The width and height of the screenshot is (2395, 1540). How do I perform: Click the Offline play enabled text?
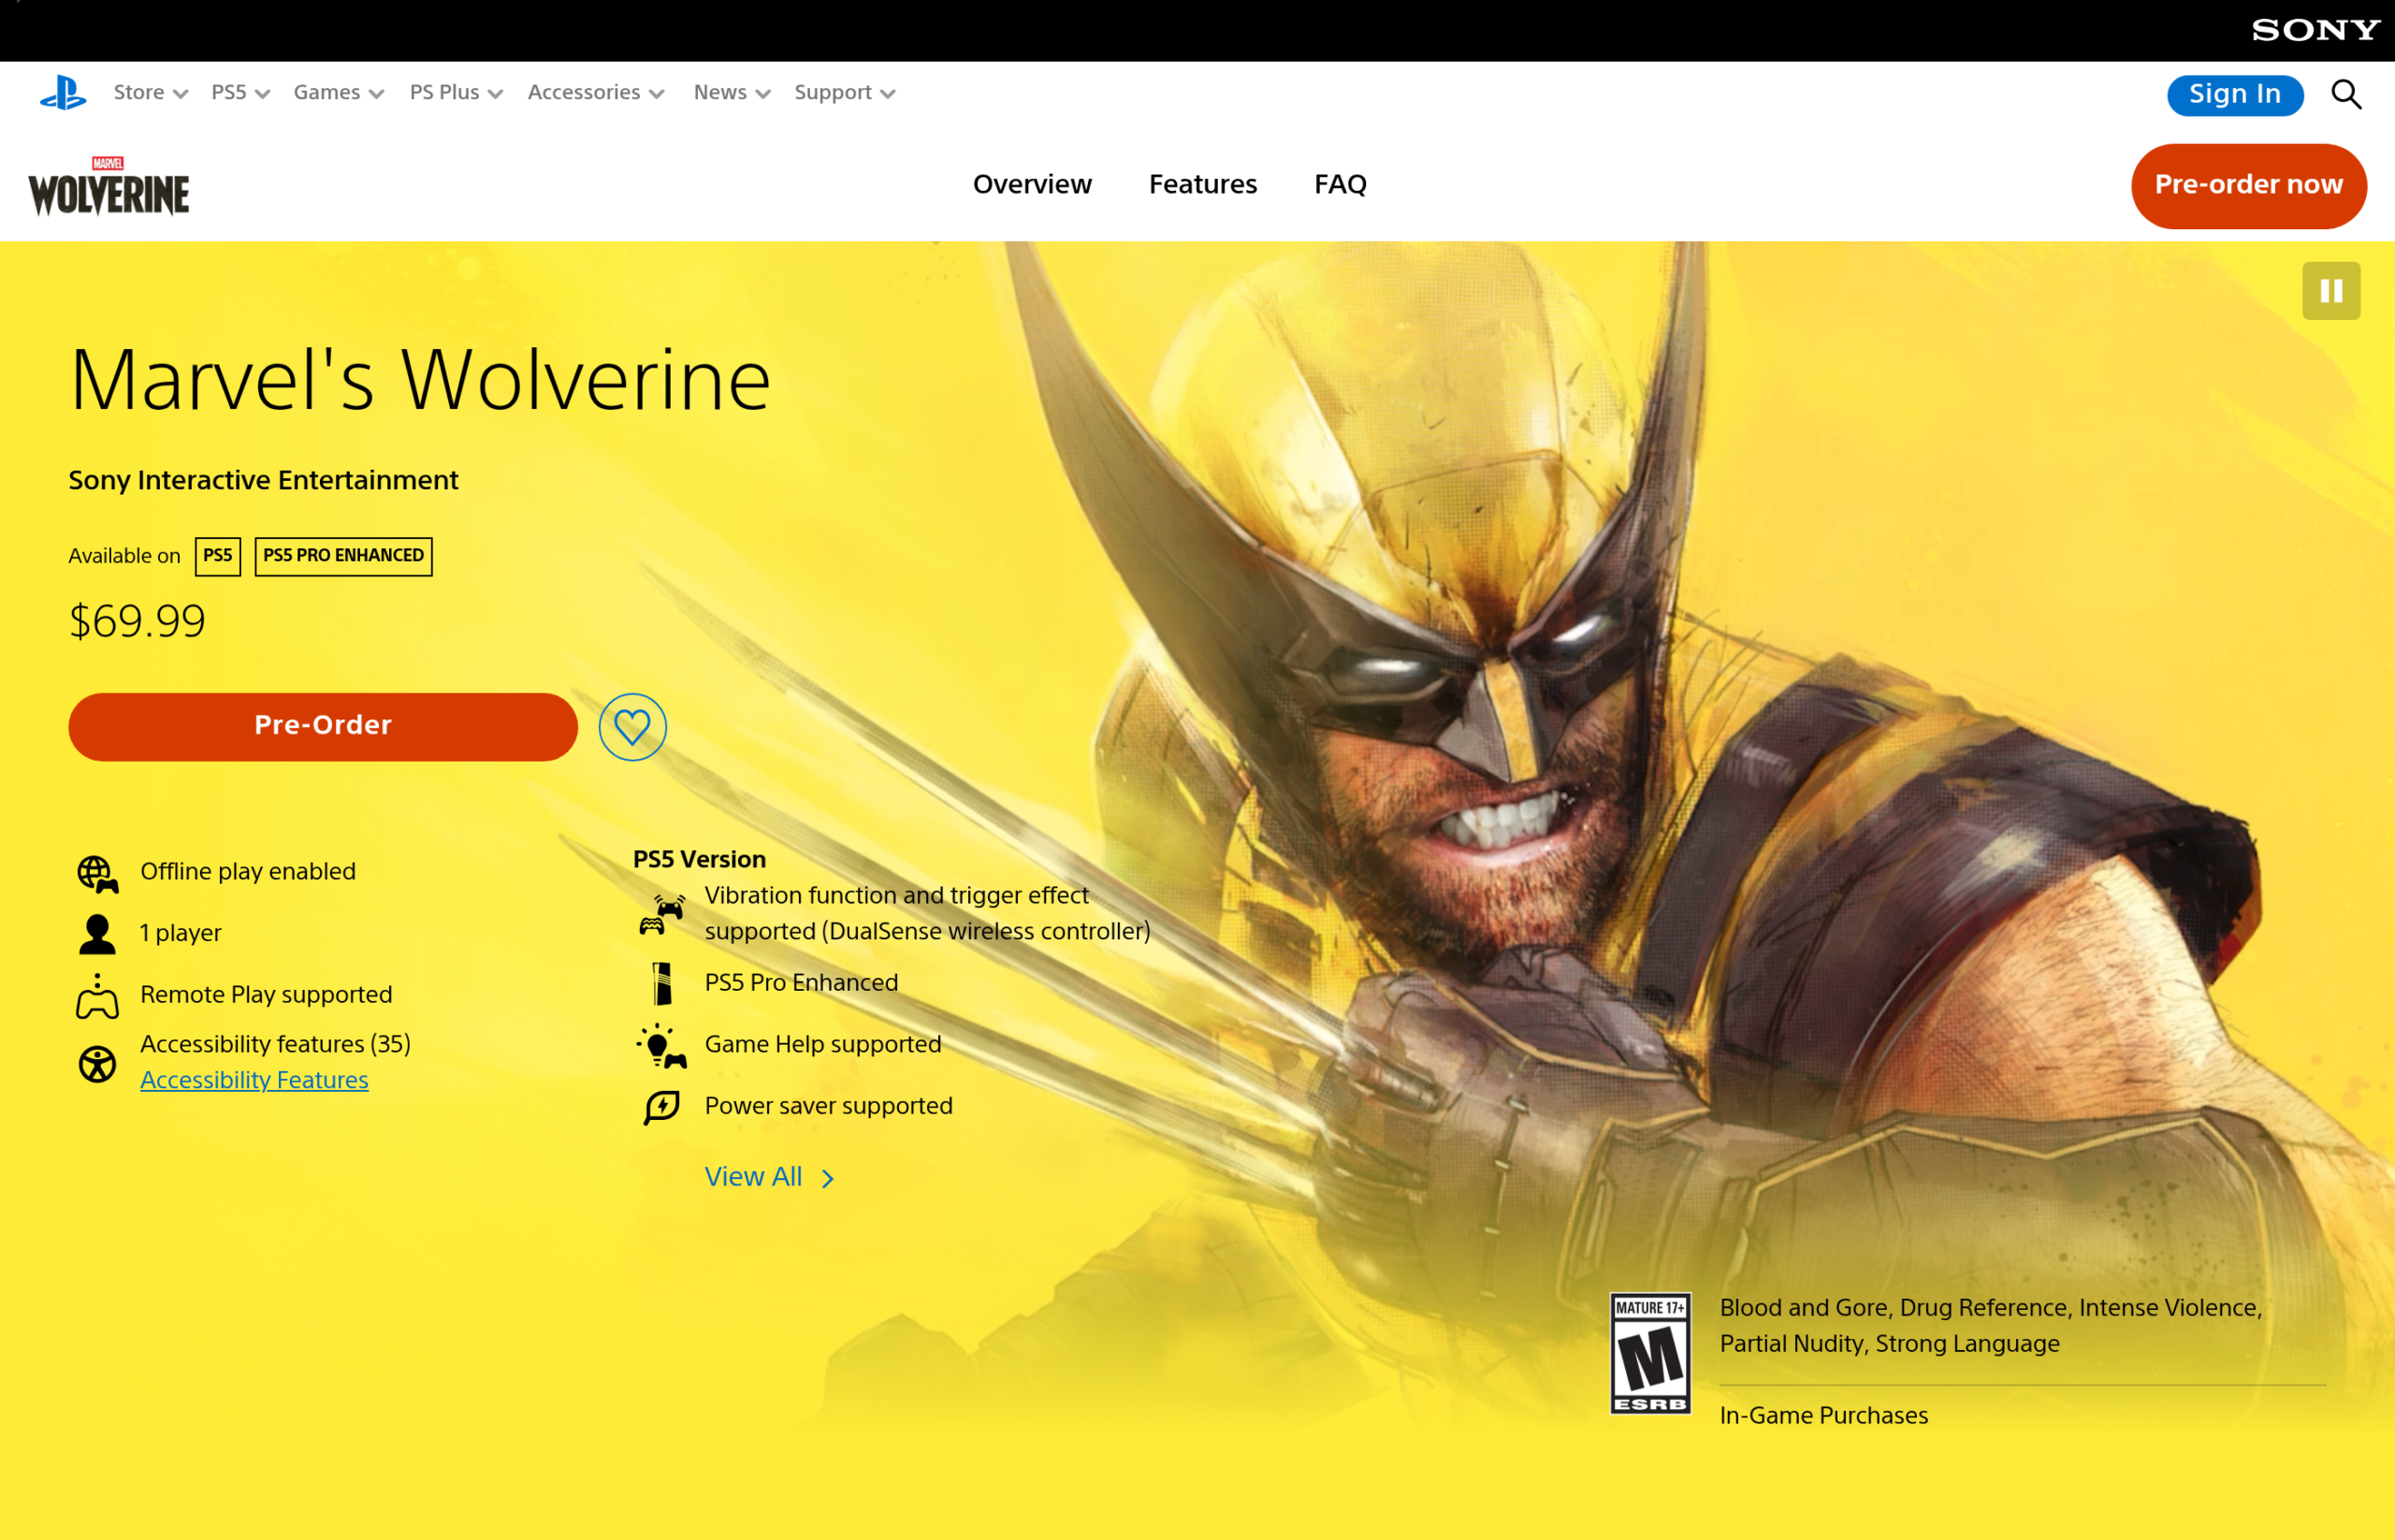point(248,872)
